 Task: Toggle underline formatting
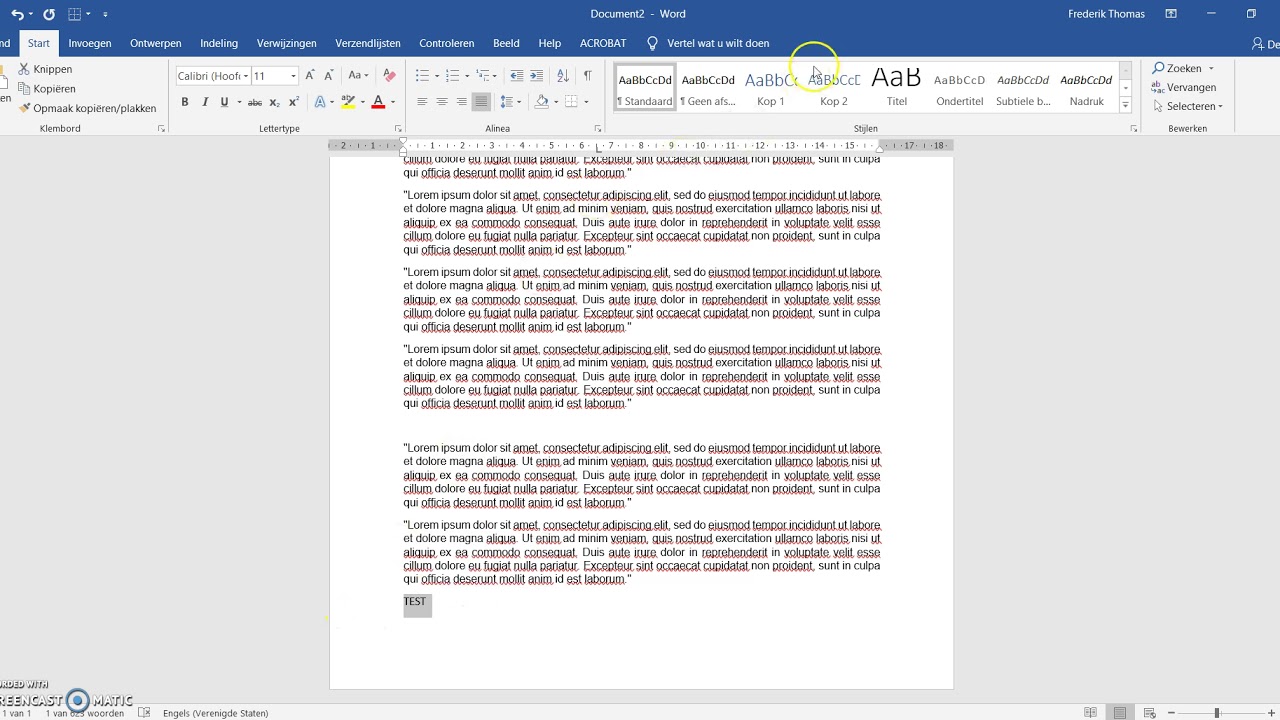pyautogui.click(x=224, y=102)
